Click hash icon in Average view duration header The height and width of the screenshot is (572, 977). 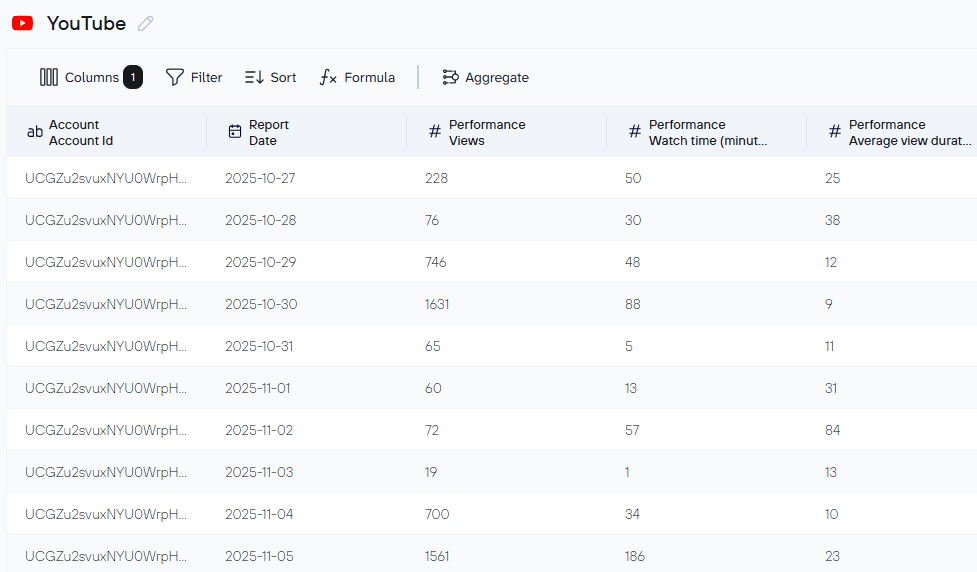point(835,132)
